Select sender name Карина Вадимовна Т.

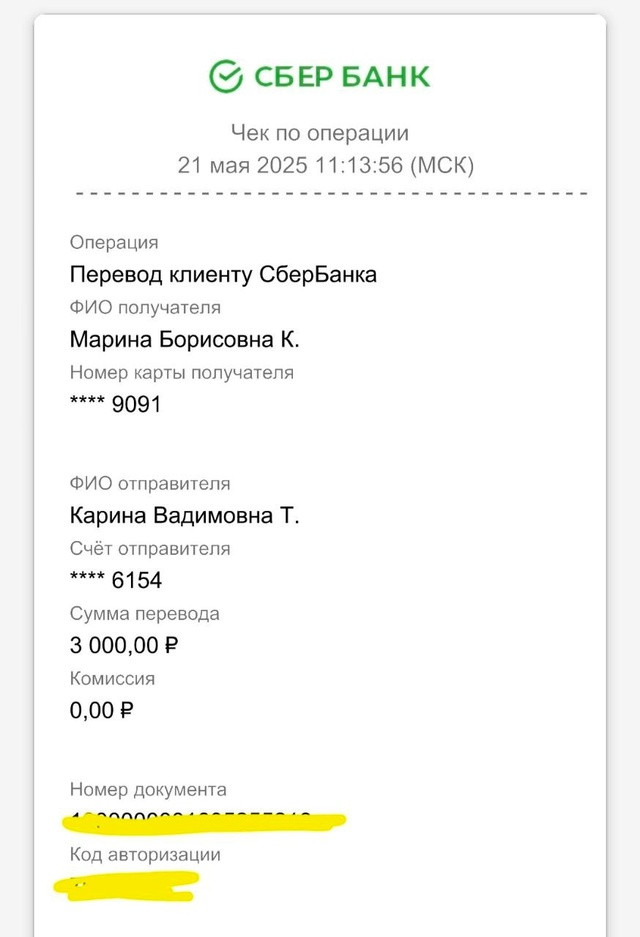coord(185,515)
